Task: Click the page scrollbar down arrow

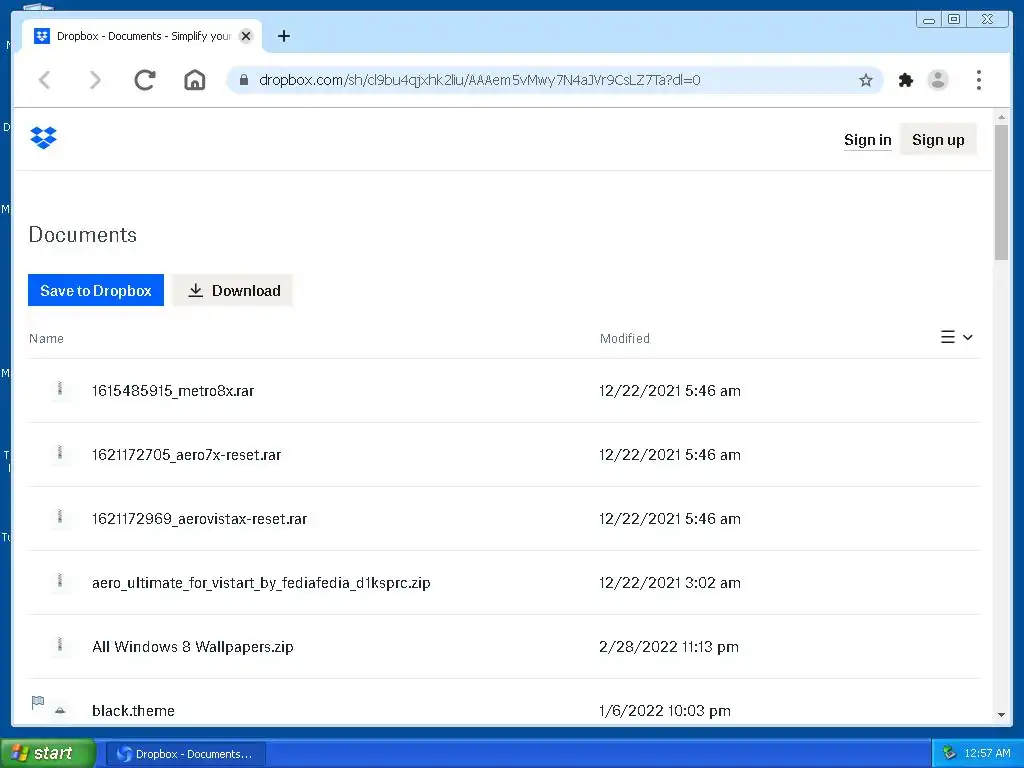Action: coord(1001,714)
